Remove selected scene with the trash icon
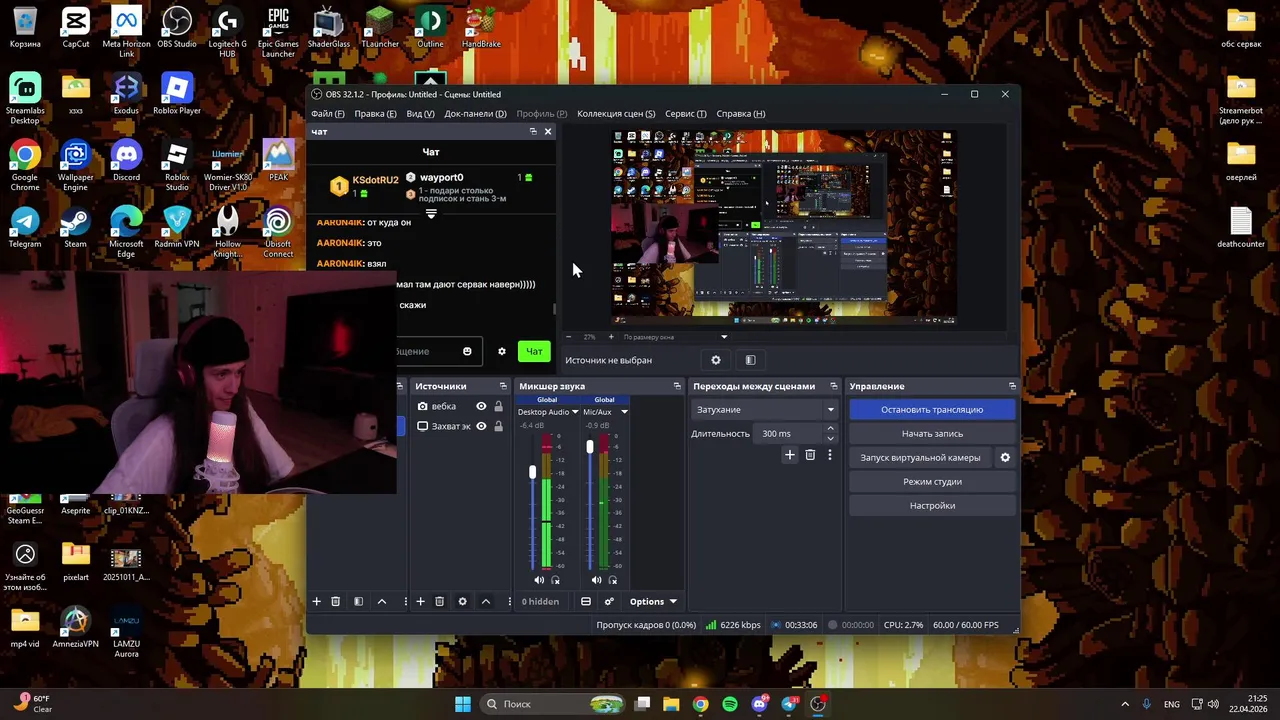 [x=336, y=601]
